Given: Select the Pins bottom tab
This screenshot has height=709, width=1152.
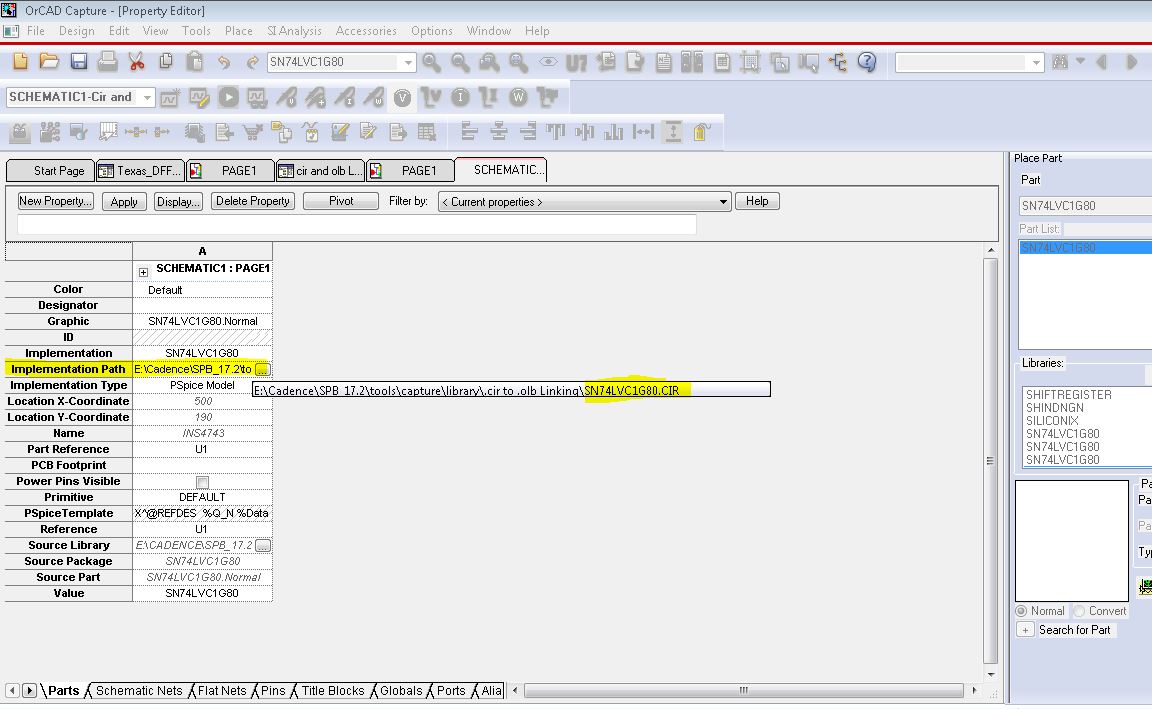Looking at the screenshot, I should pos(273,691).
